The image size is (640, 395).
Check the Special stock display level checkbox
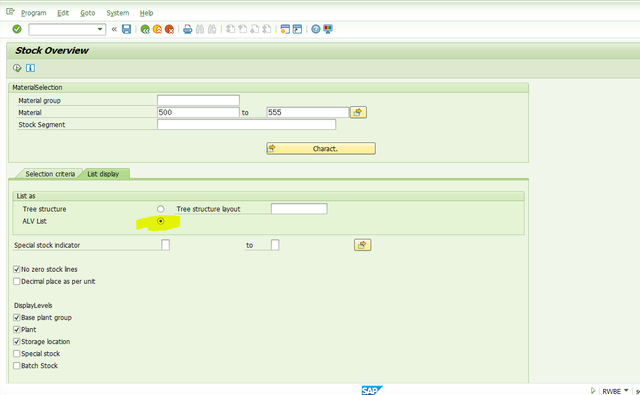coord(17,353)
